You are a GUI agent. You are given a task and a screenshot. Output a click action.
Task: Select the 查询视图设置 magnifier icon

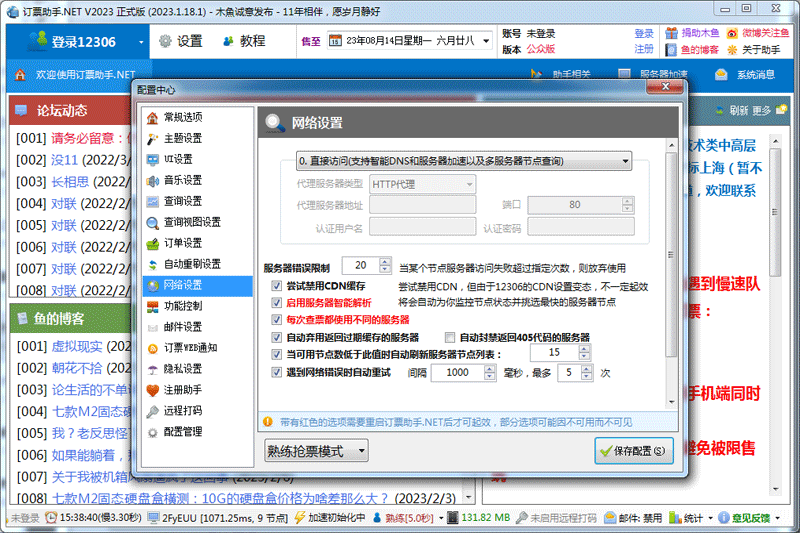point(153,222)
